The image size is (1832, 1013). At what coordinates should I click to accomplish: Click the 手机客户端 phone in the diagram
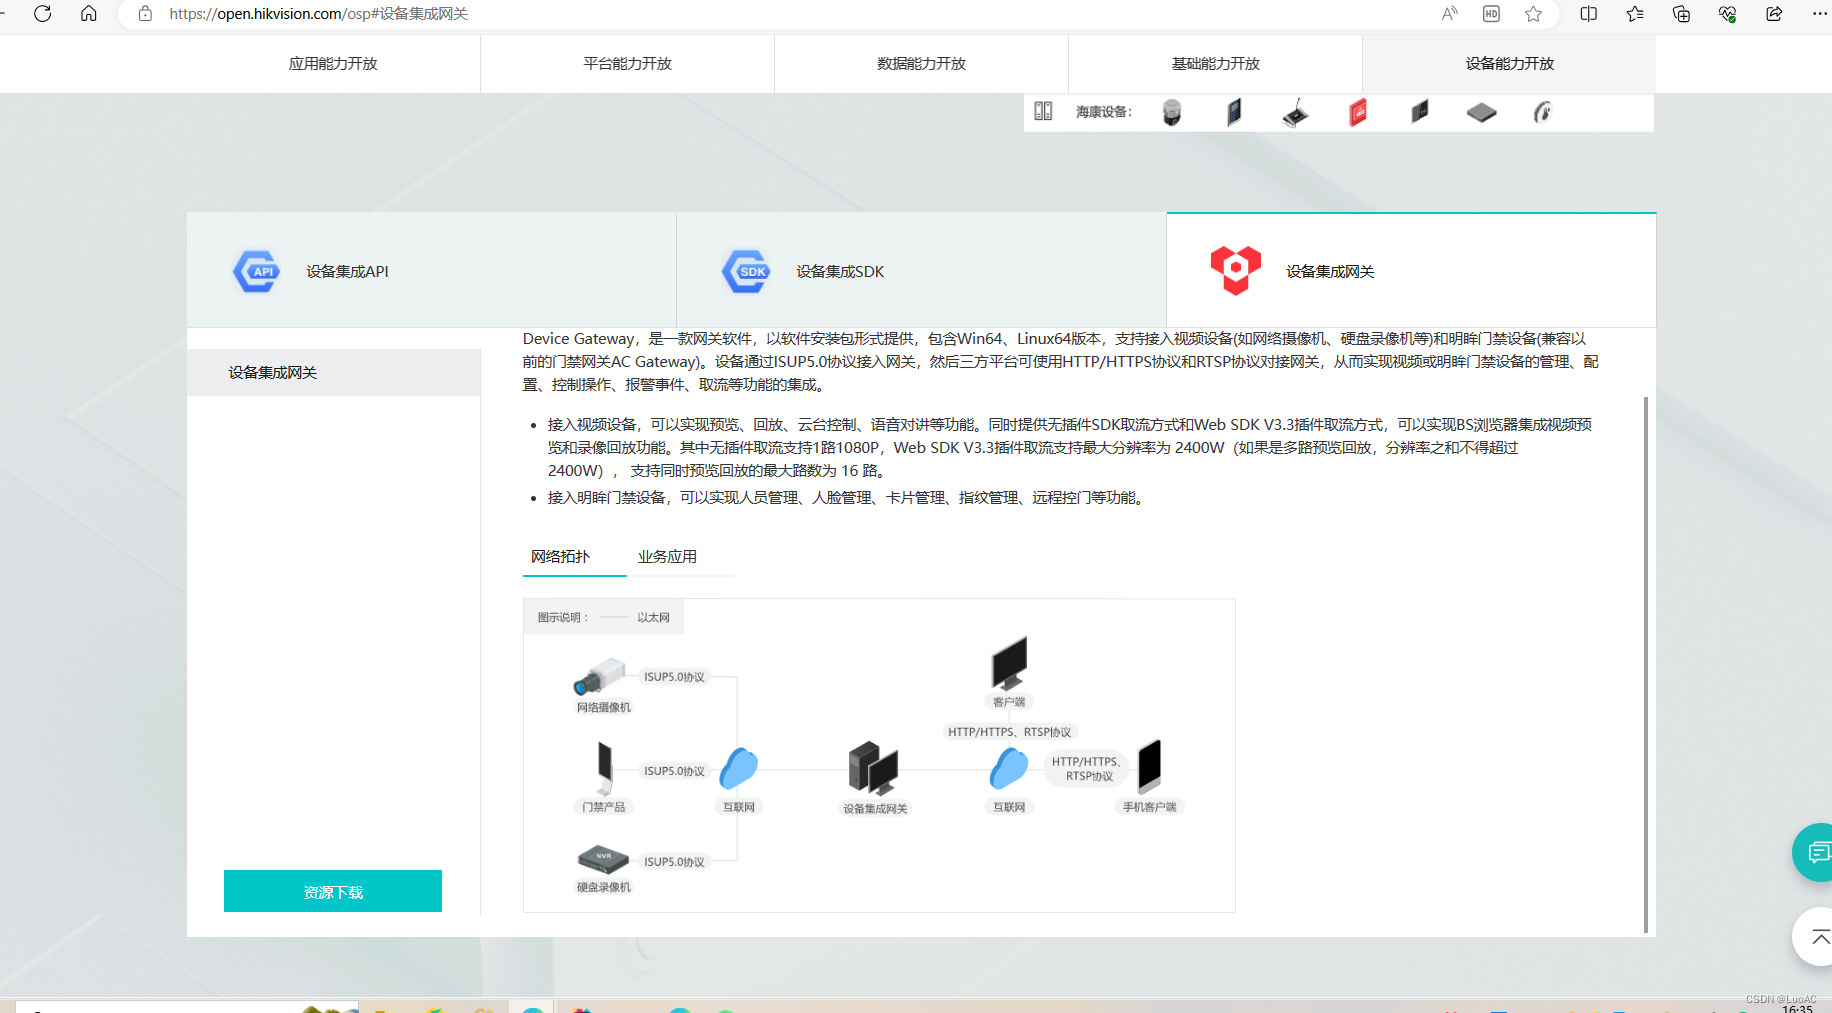tap(1150, 767)
